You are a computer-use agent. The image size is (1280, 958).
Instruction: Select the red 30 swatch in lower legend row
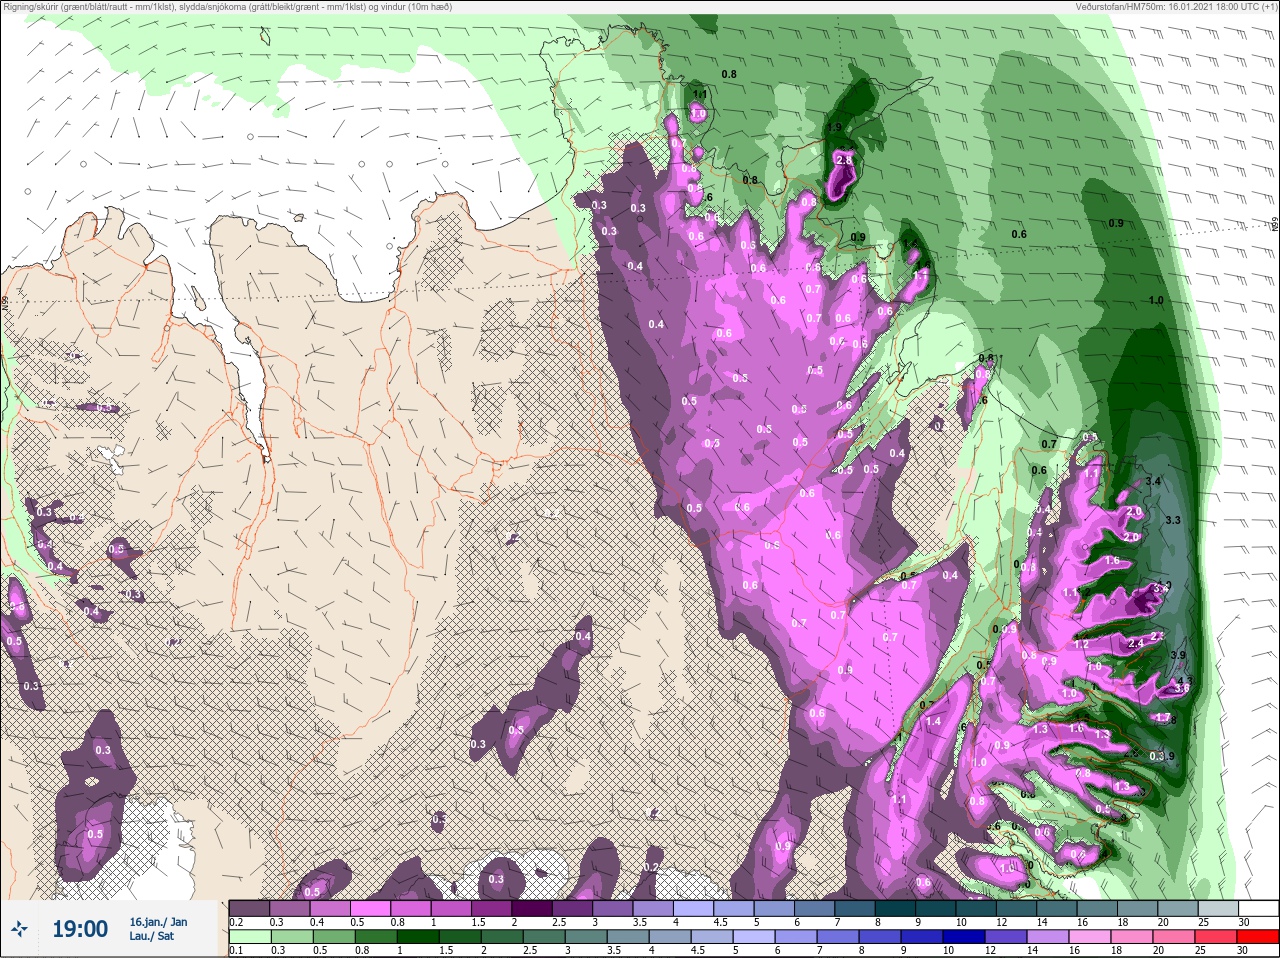pos(1257,937)
